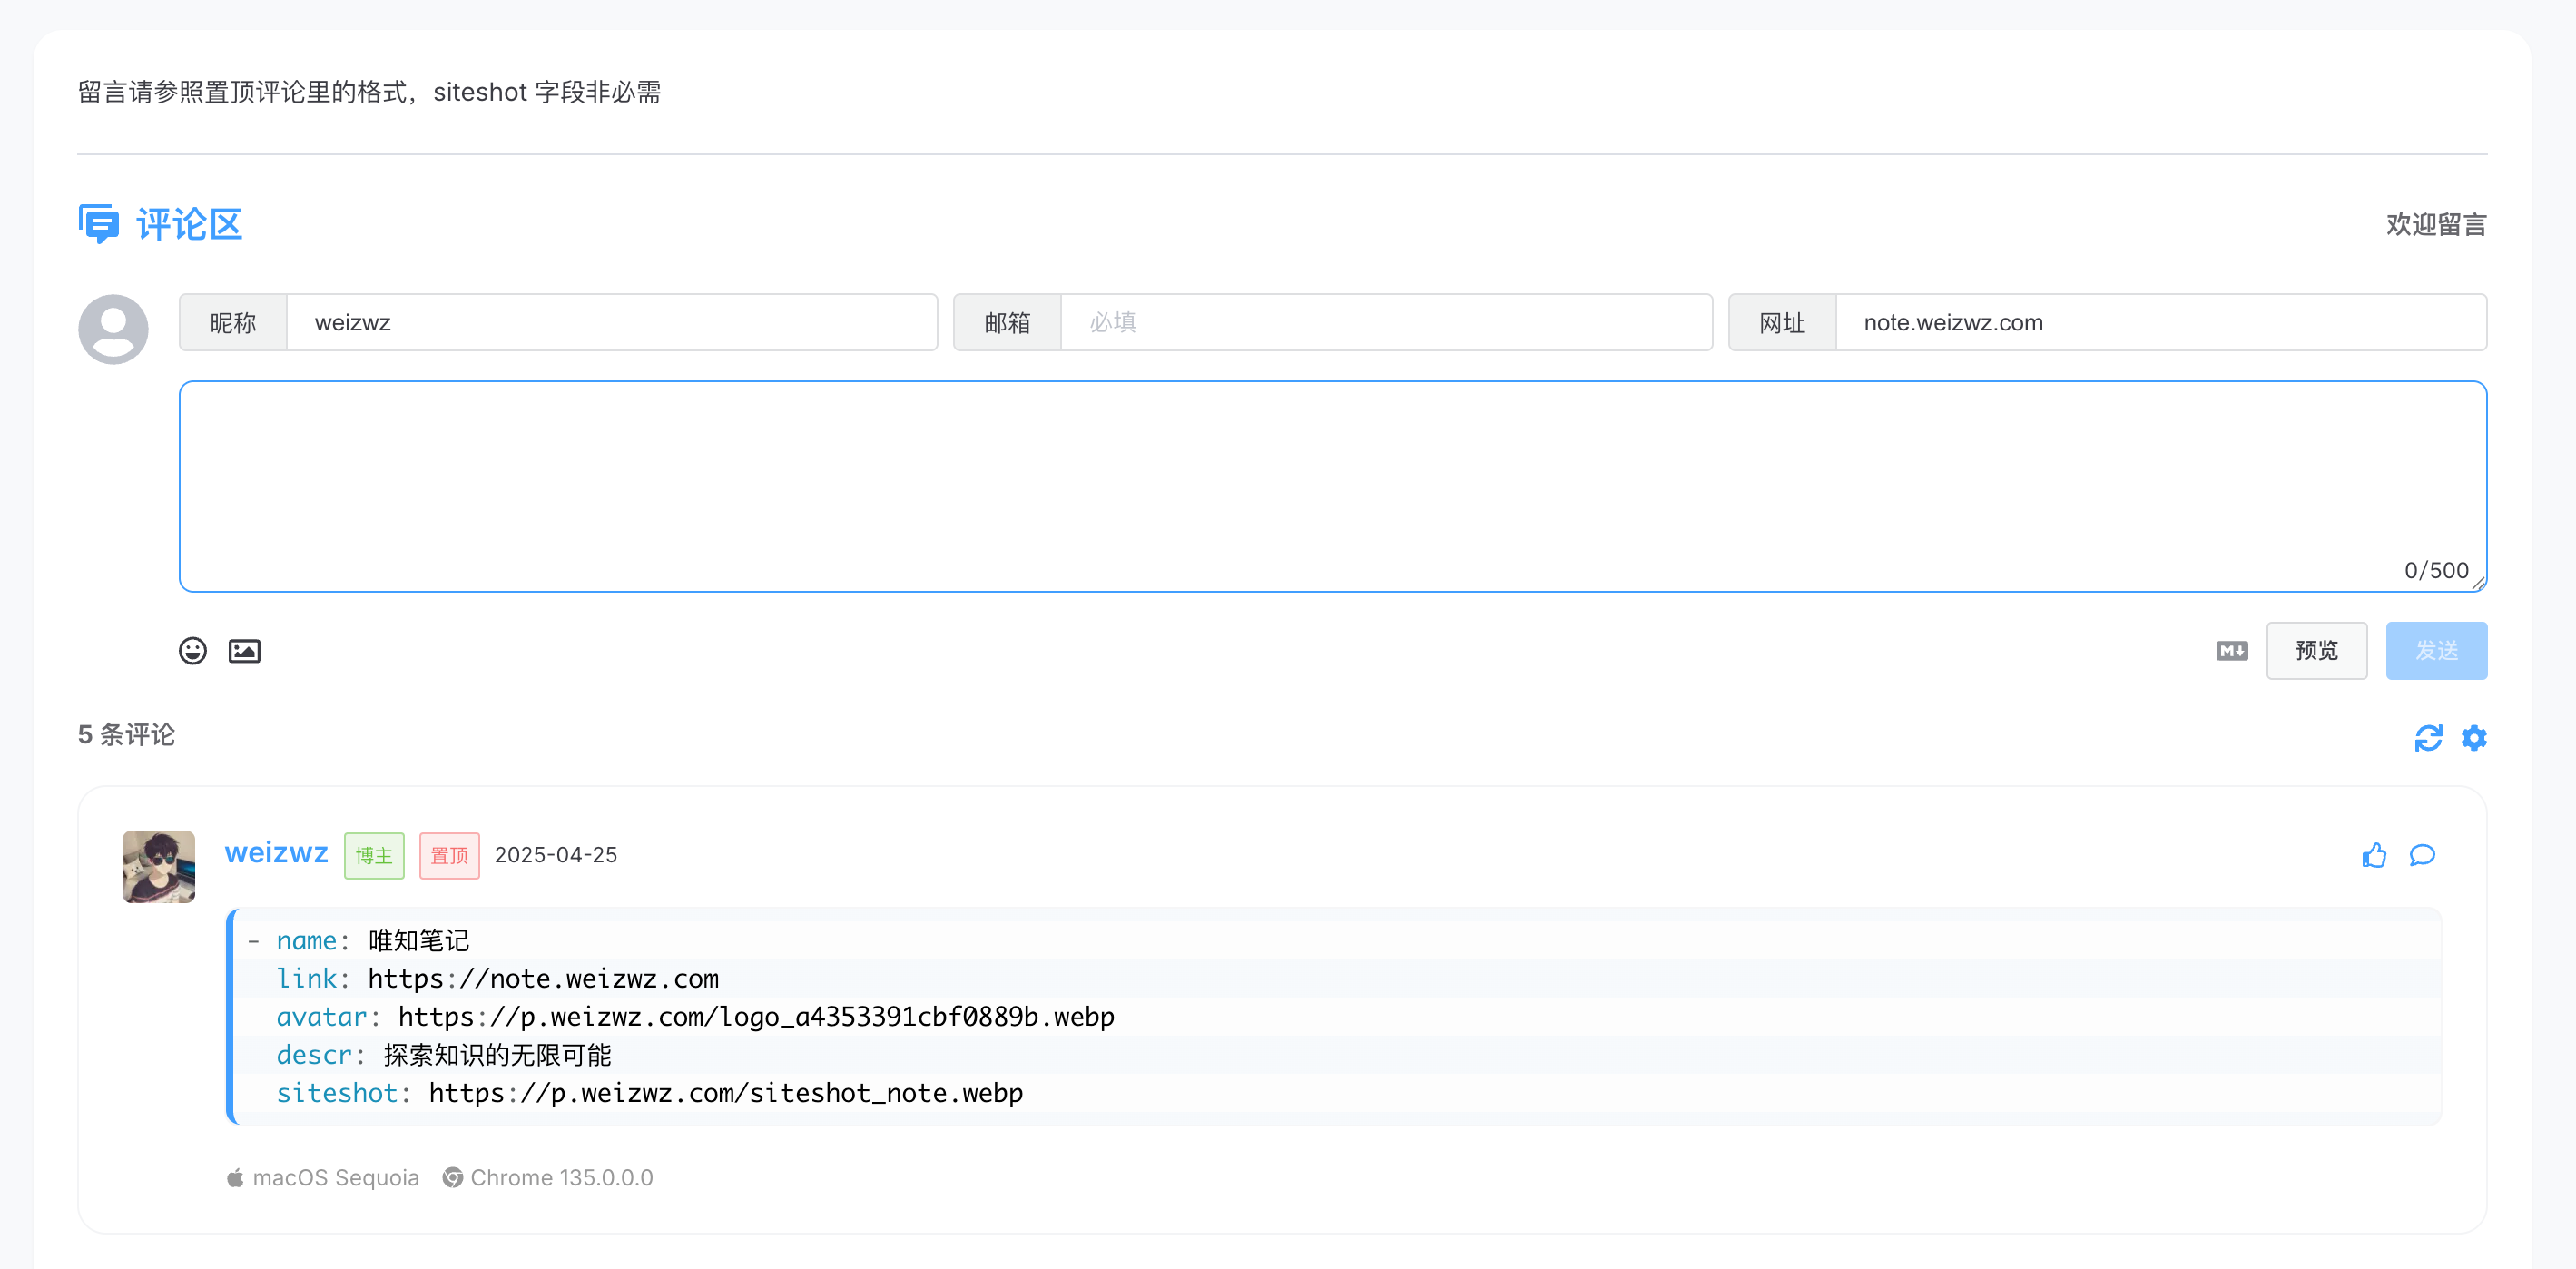Reply to the pinned comment
The height and width of the screenshot is (1269, 2576).
tap(2423, 856)
